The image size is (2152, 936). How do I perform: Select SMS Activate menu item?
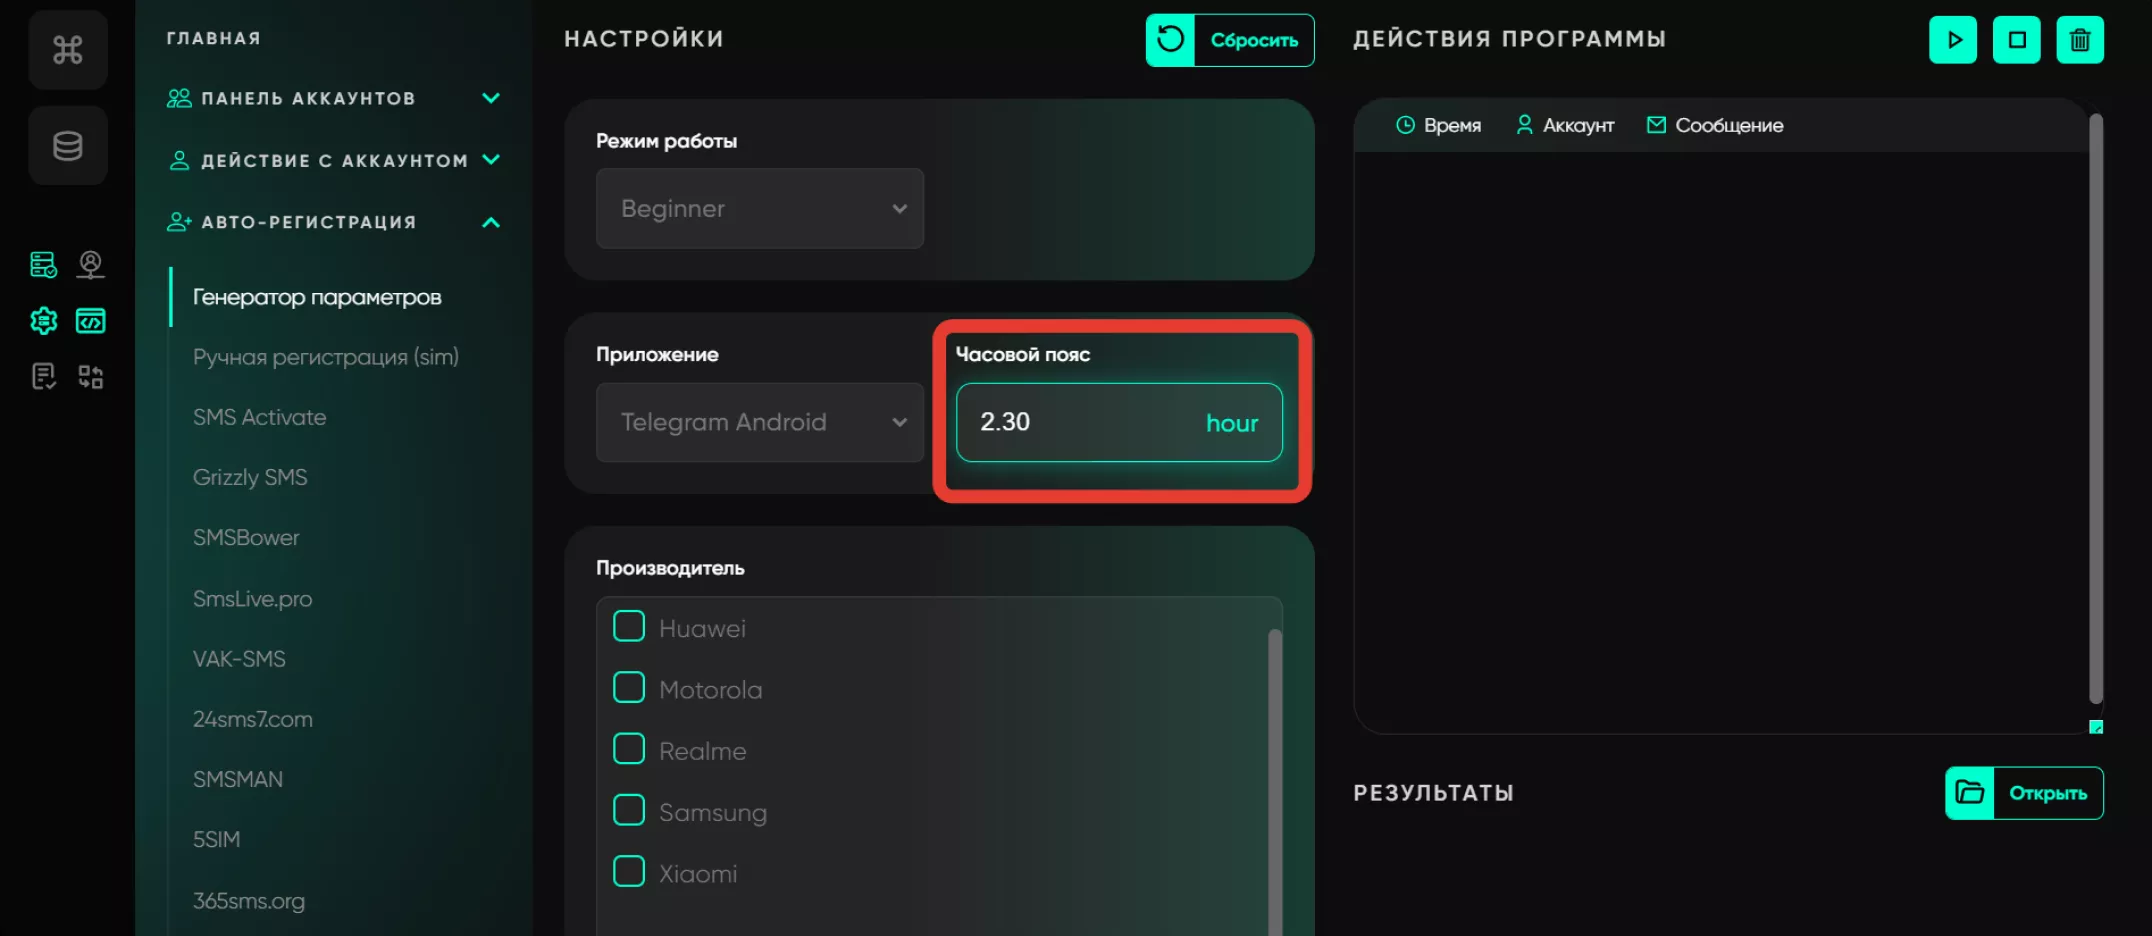pos(260,417)
